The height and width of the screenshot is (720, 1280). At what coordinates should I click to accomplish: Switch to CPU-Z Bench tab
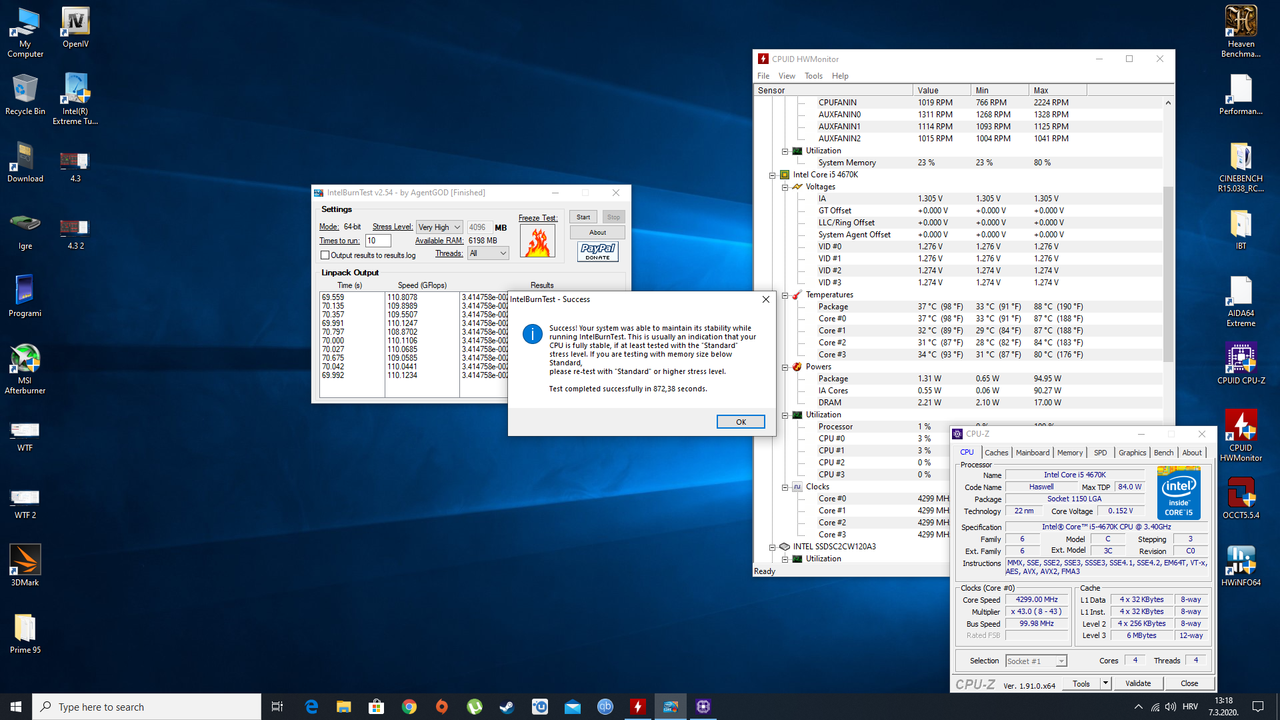[x=1164, y=453]
